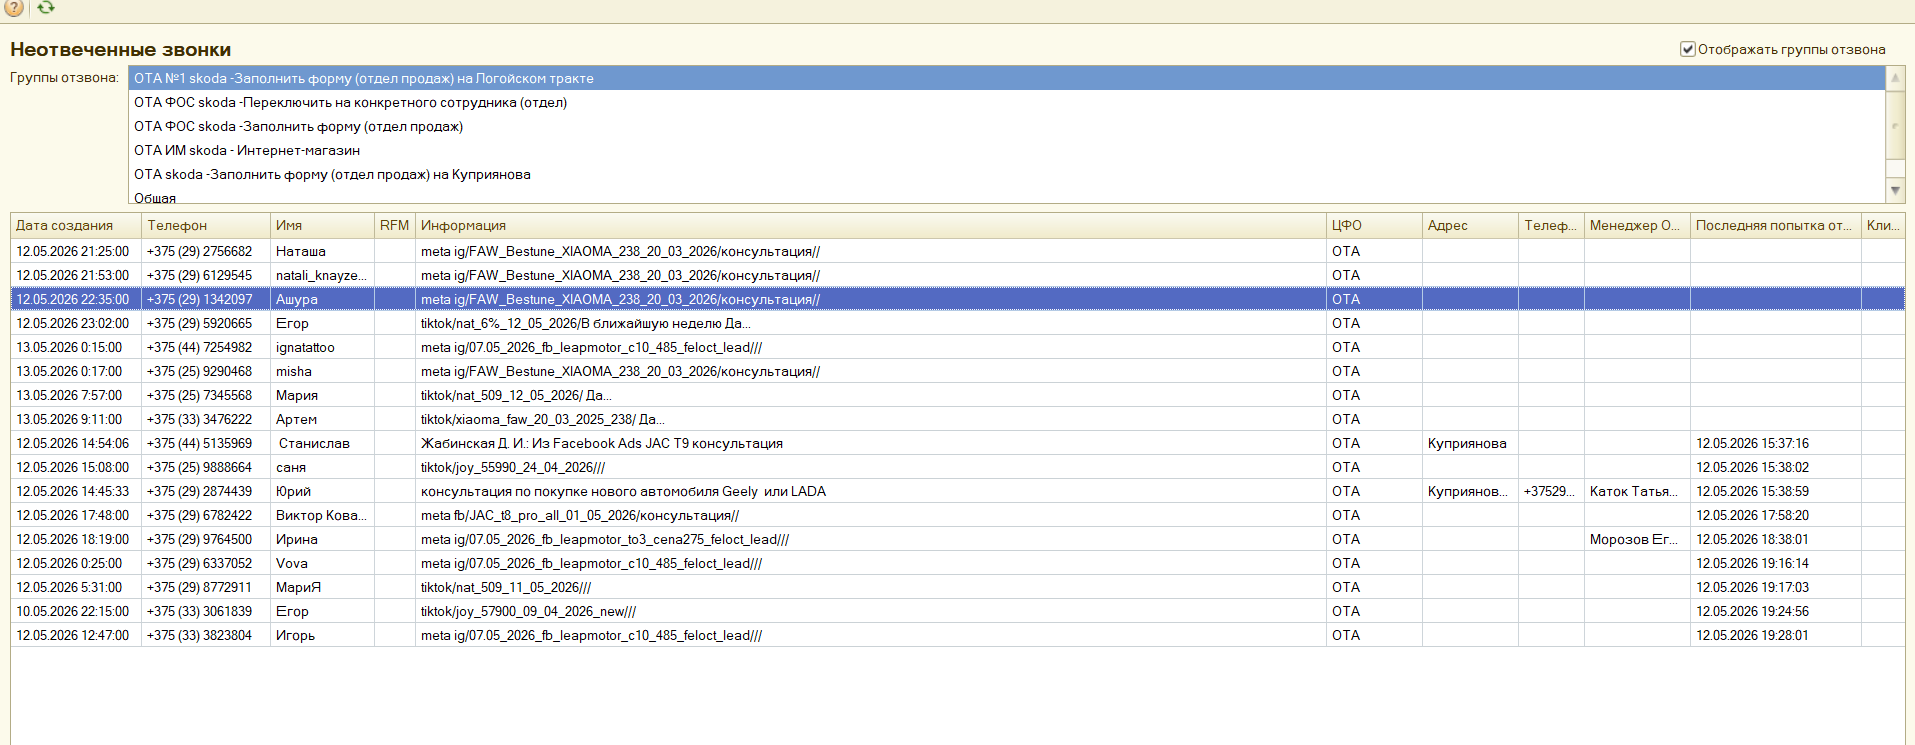The height and width of the screenshot is (745, 1915).
Task: Click phone number +375 (29) 2874439
Action: 200,491
